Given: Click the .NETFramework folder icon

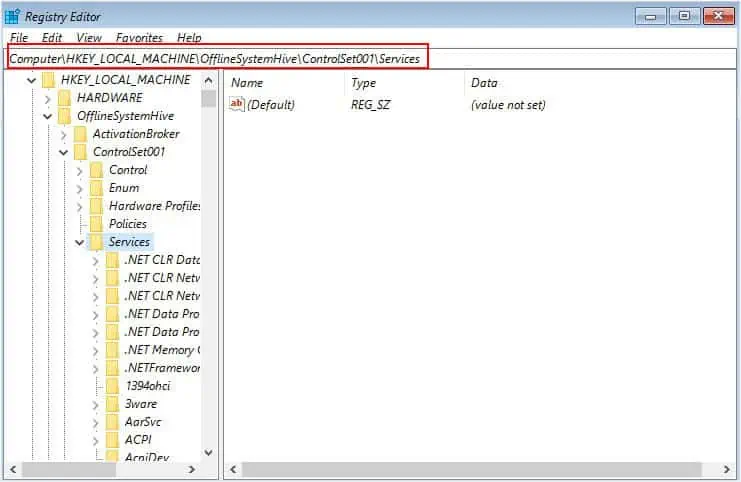Looking at the screenshot, I should [112, 368].
